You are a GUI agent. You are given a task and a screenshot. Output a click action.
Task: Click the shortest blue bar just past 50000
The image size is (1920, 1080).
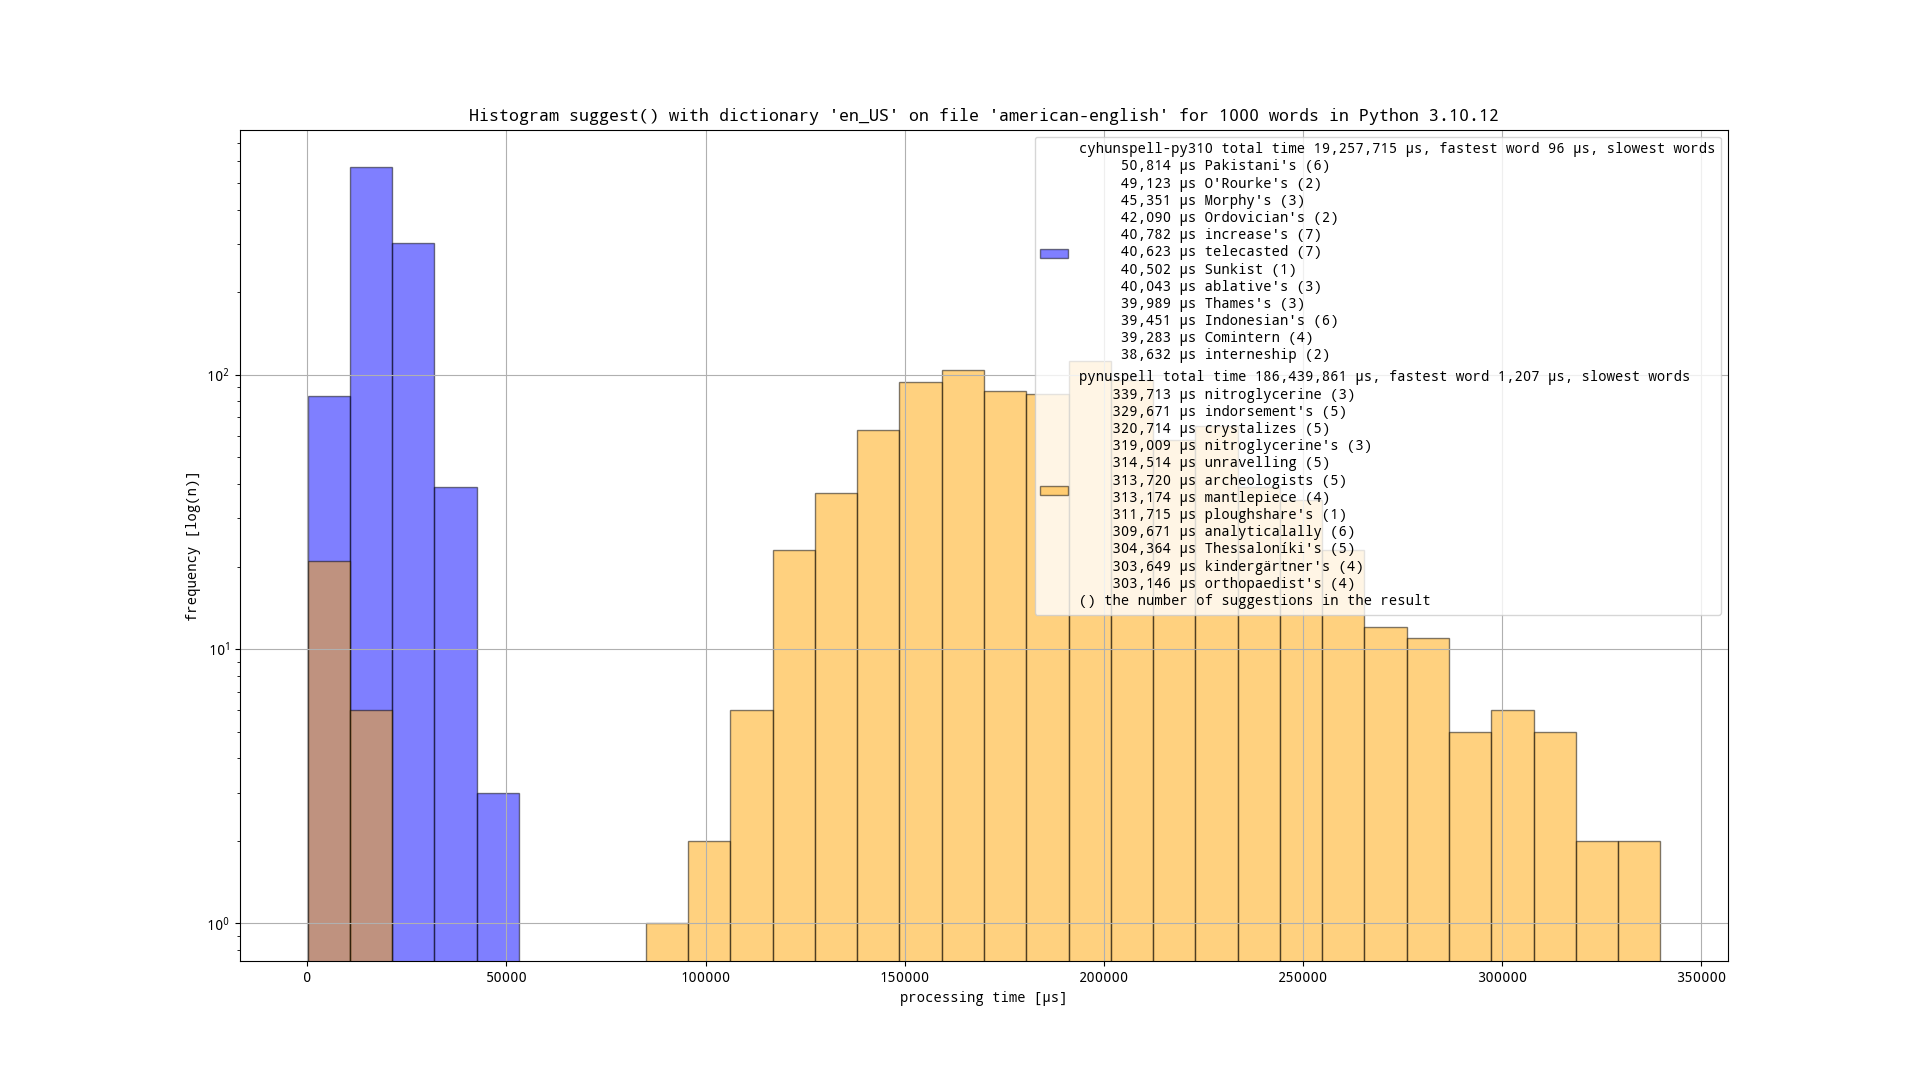pos(498,877)
